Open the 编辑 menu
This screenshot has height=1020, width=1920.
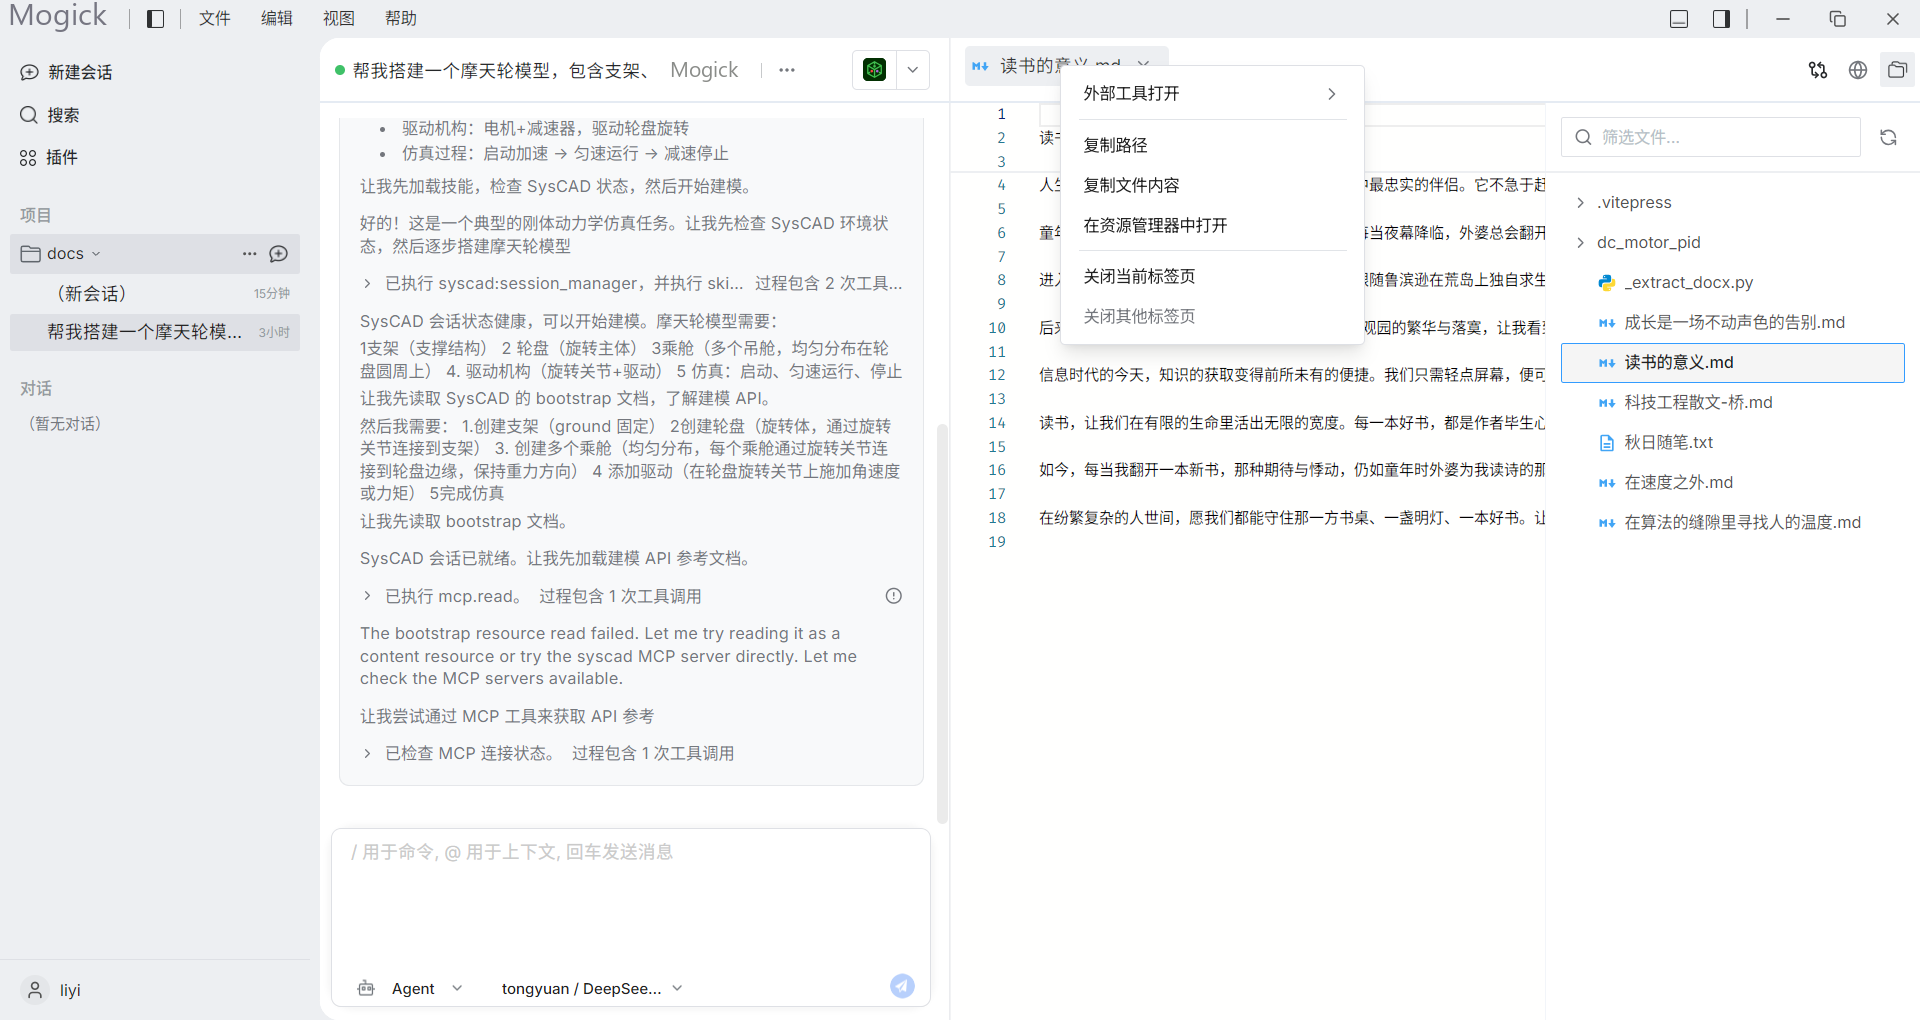(276, 19)
